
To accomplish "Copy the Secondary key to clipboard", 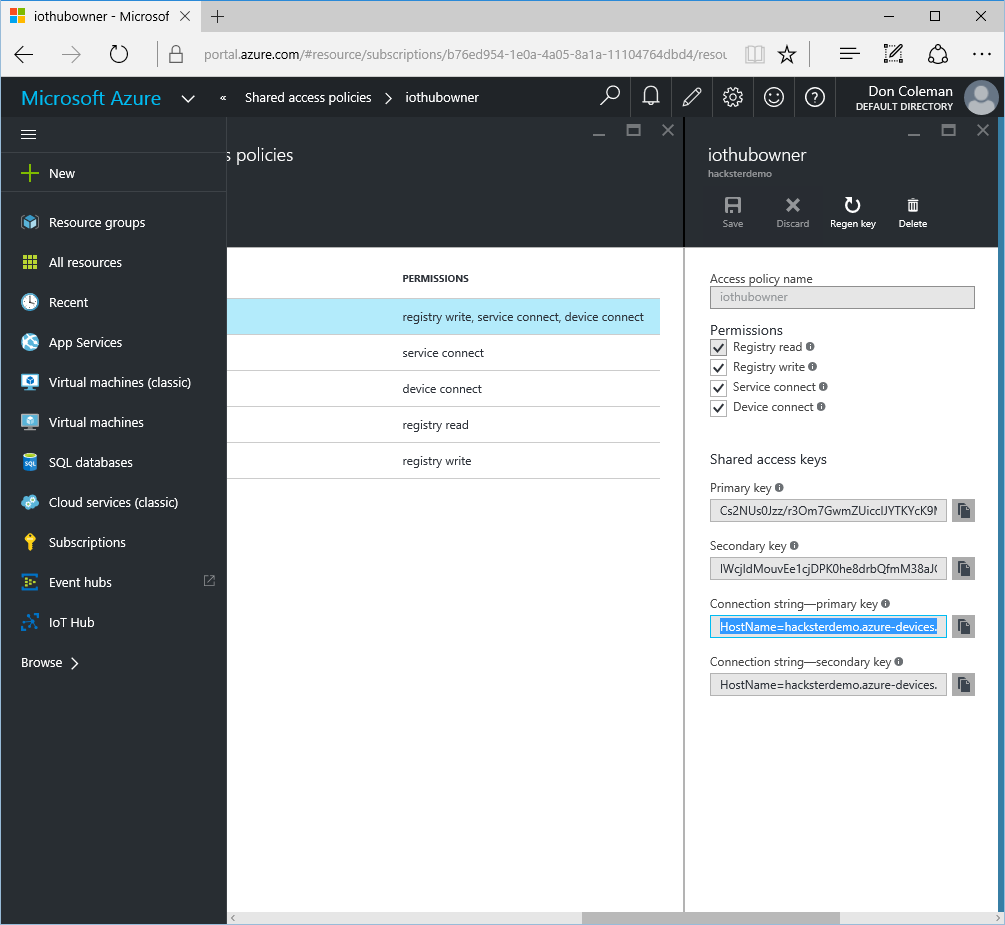I will [962, 568].
